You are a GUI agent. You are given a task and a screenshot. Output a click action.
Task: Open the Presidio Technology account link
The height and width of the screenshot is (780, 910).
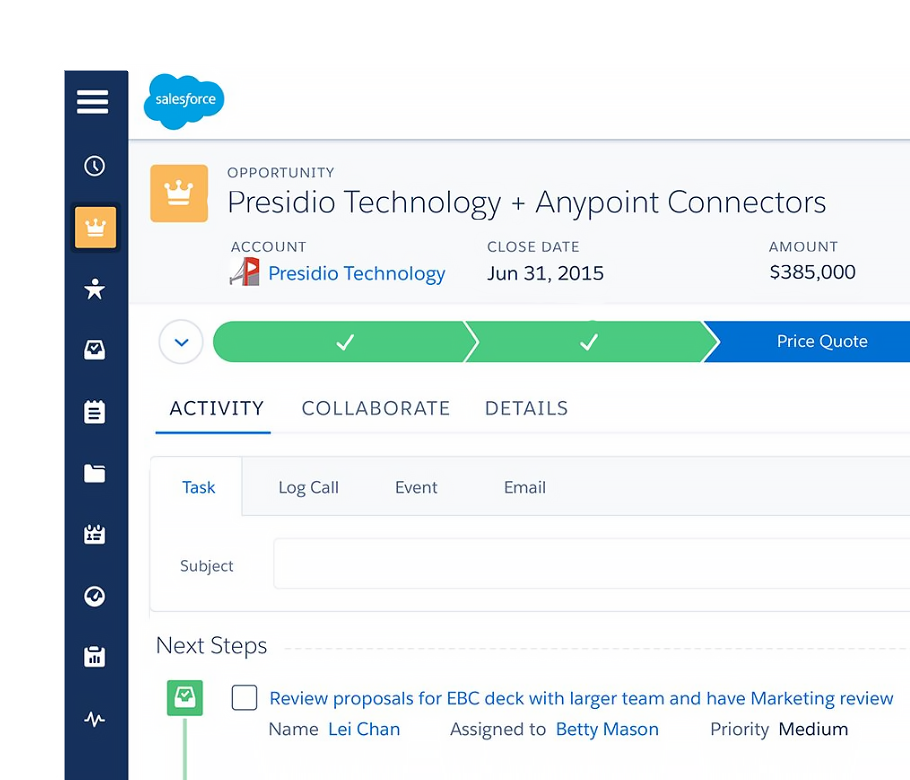point(356,273)
